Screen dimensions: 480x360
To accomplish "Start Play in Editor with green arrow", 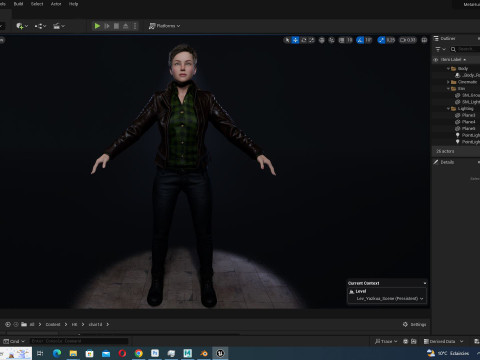I will click(97, 26).
